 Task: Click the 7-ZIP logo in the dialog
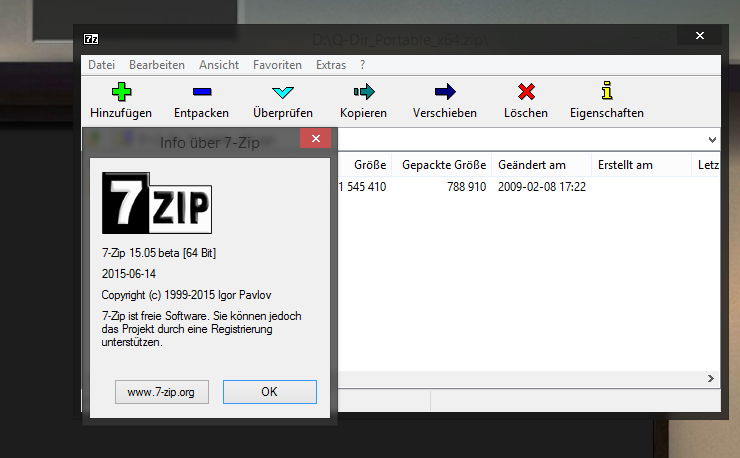157,203
